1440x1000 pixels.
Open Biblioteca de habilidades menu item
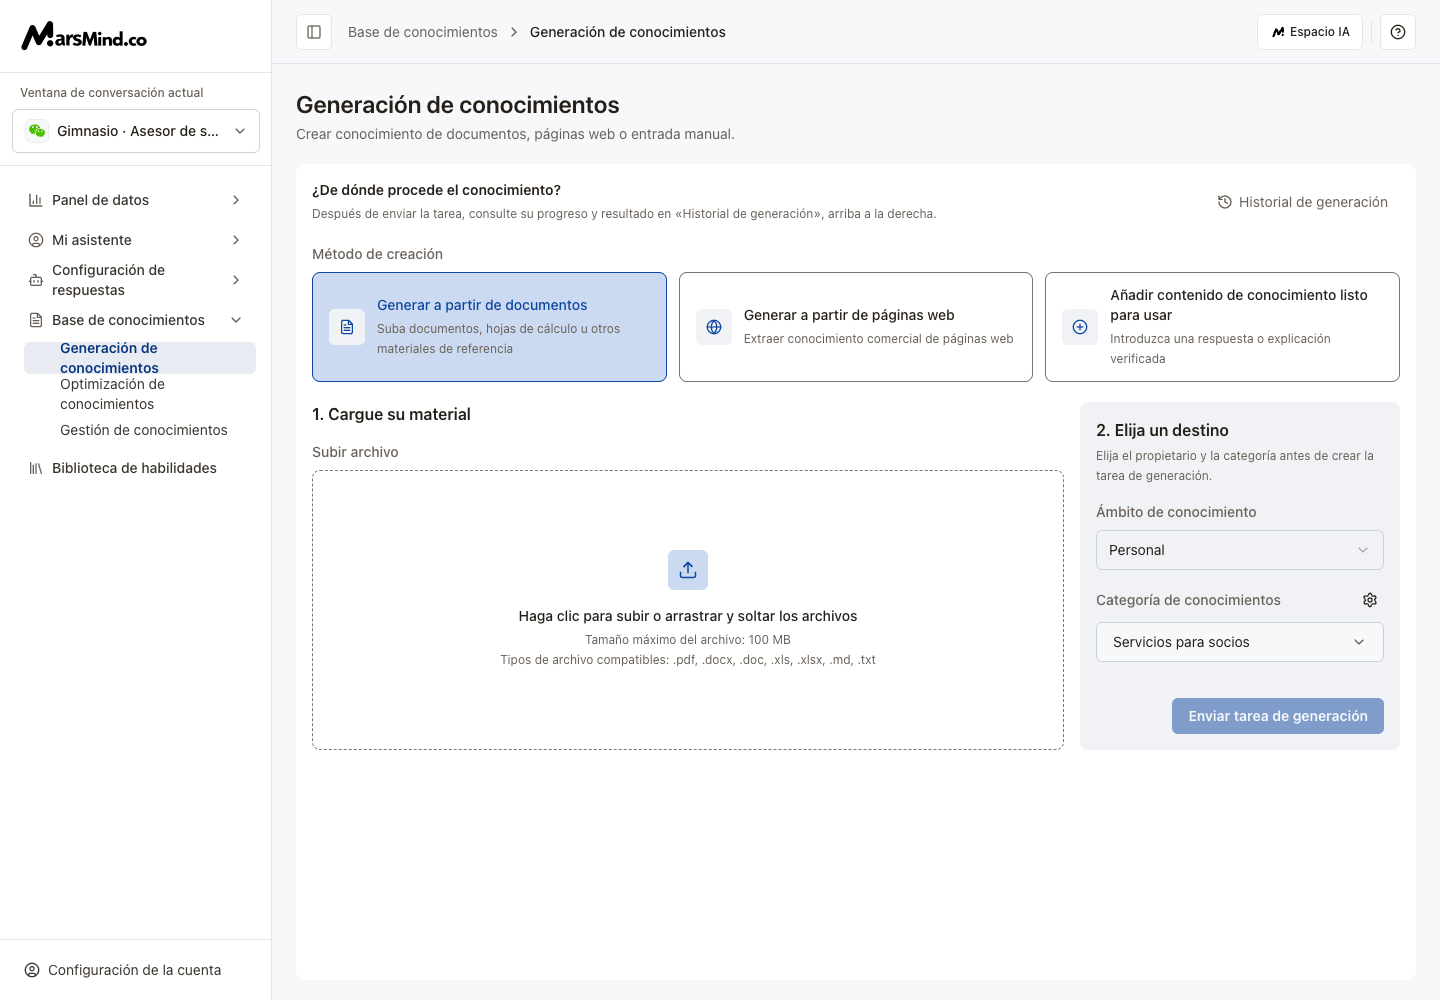[136, 468]
